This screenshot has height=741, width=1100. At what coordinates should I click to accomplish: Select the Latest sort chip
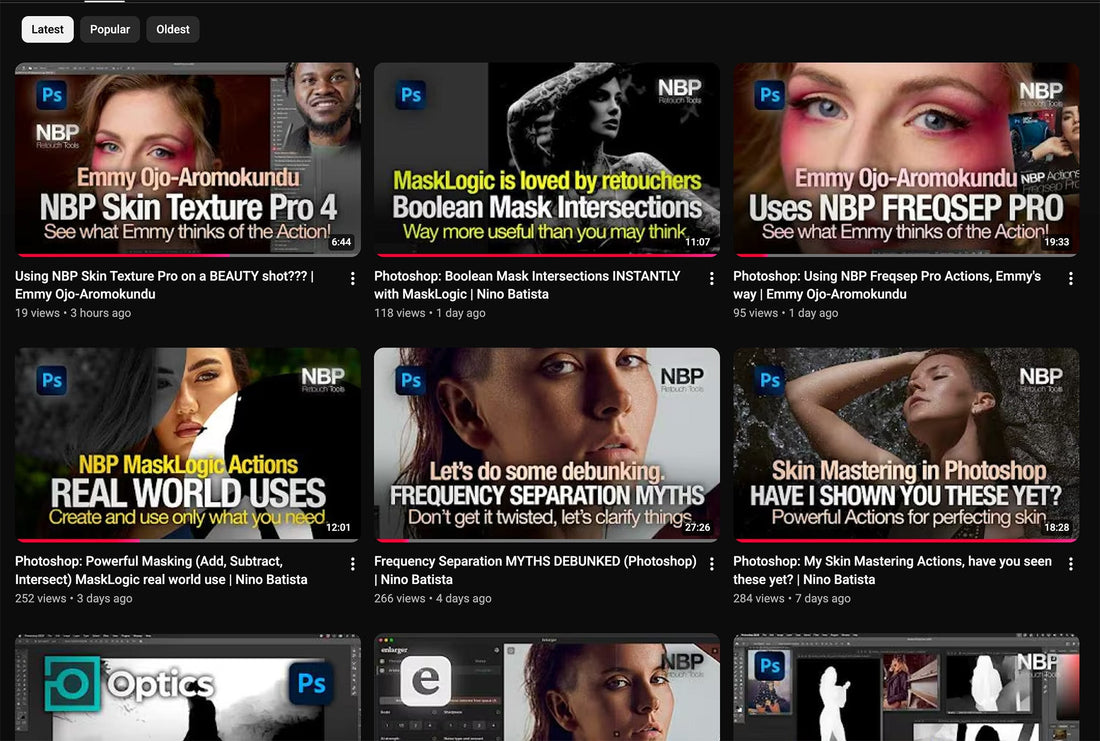47,29
